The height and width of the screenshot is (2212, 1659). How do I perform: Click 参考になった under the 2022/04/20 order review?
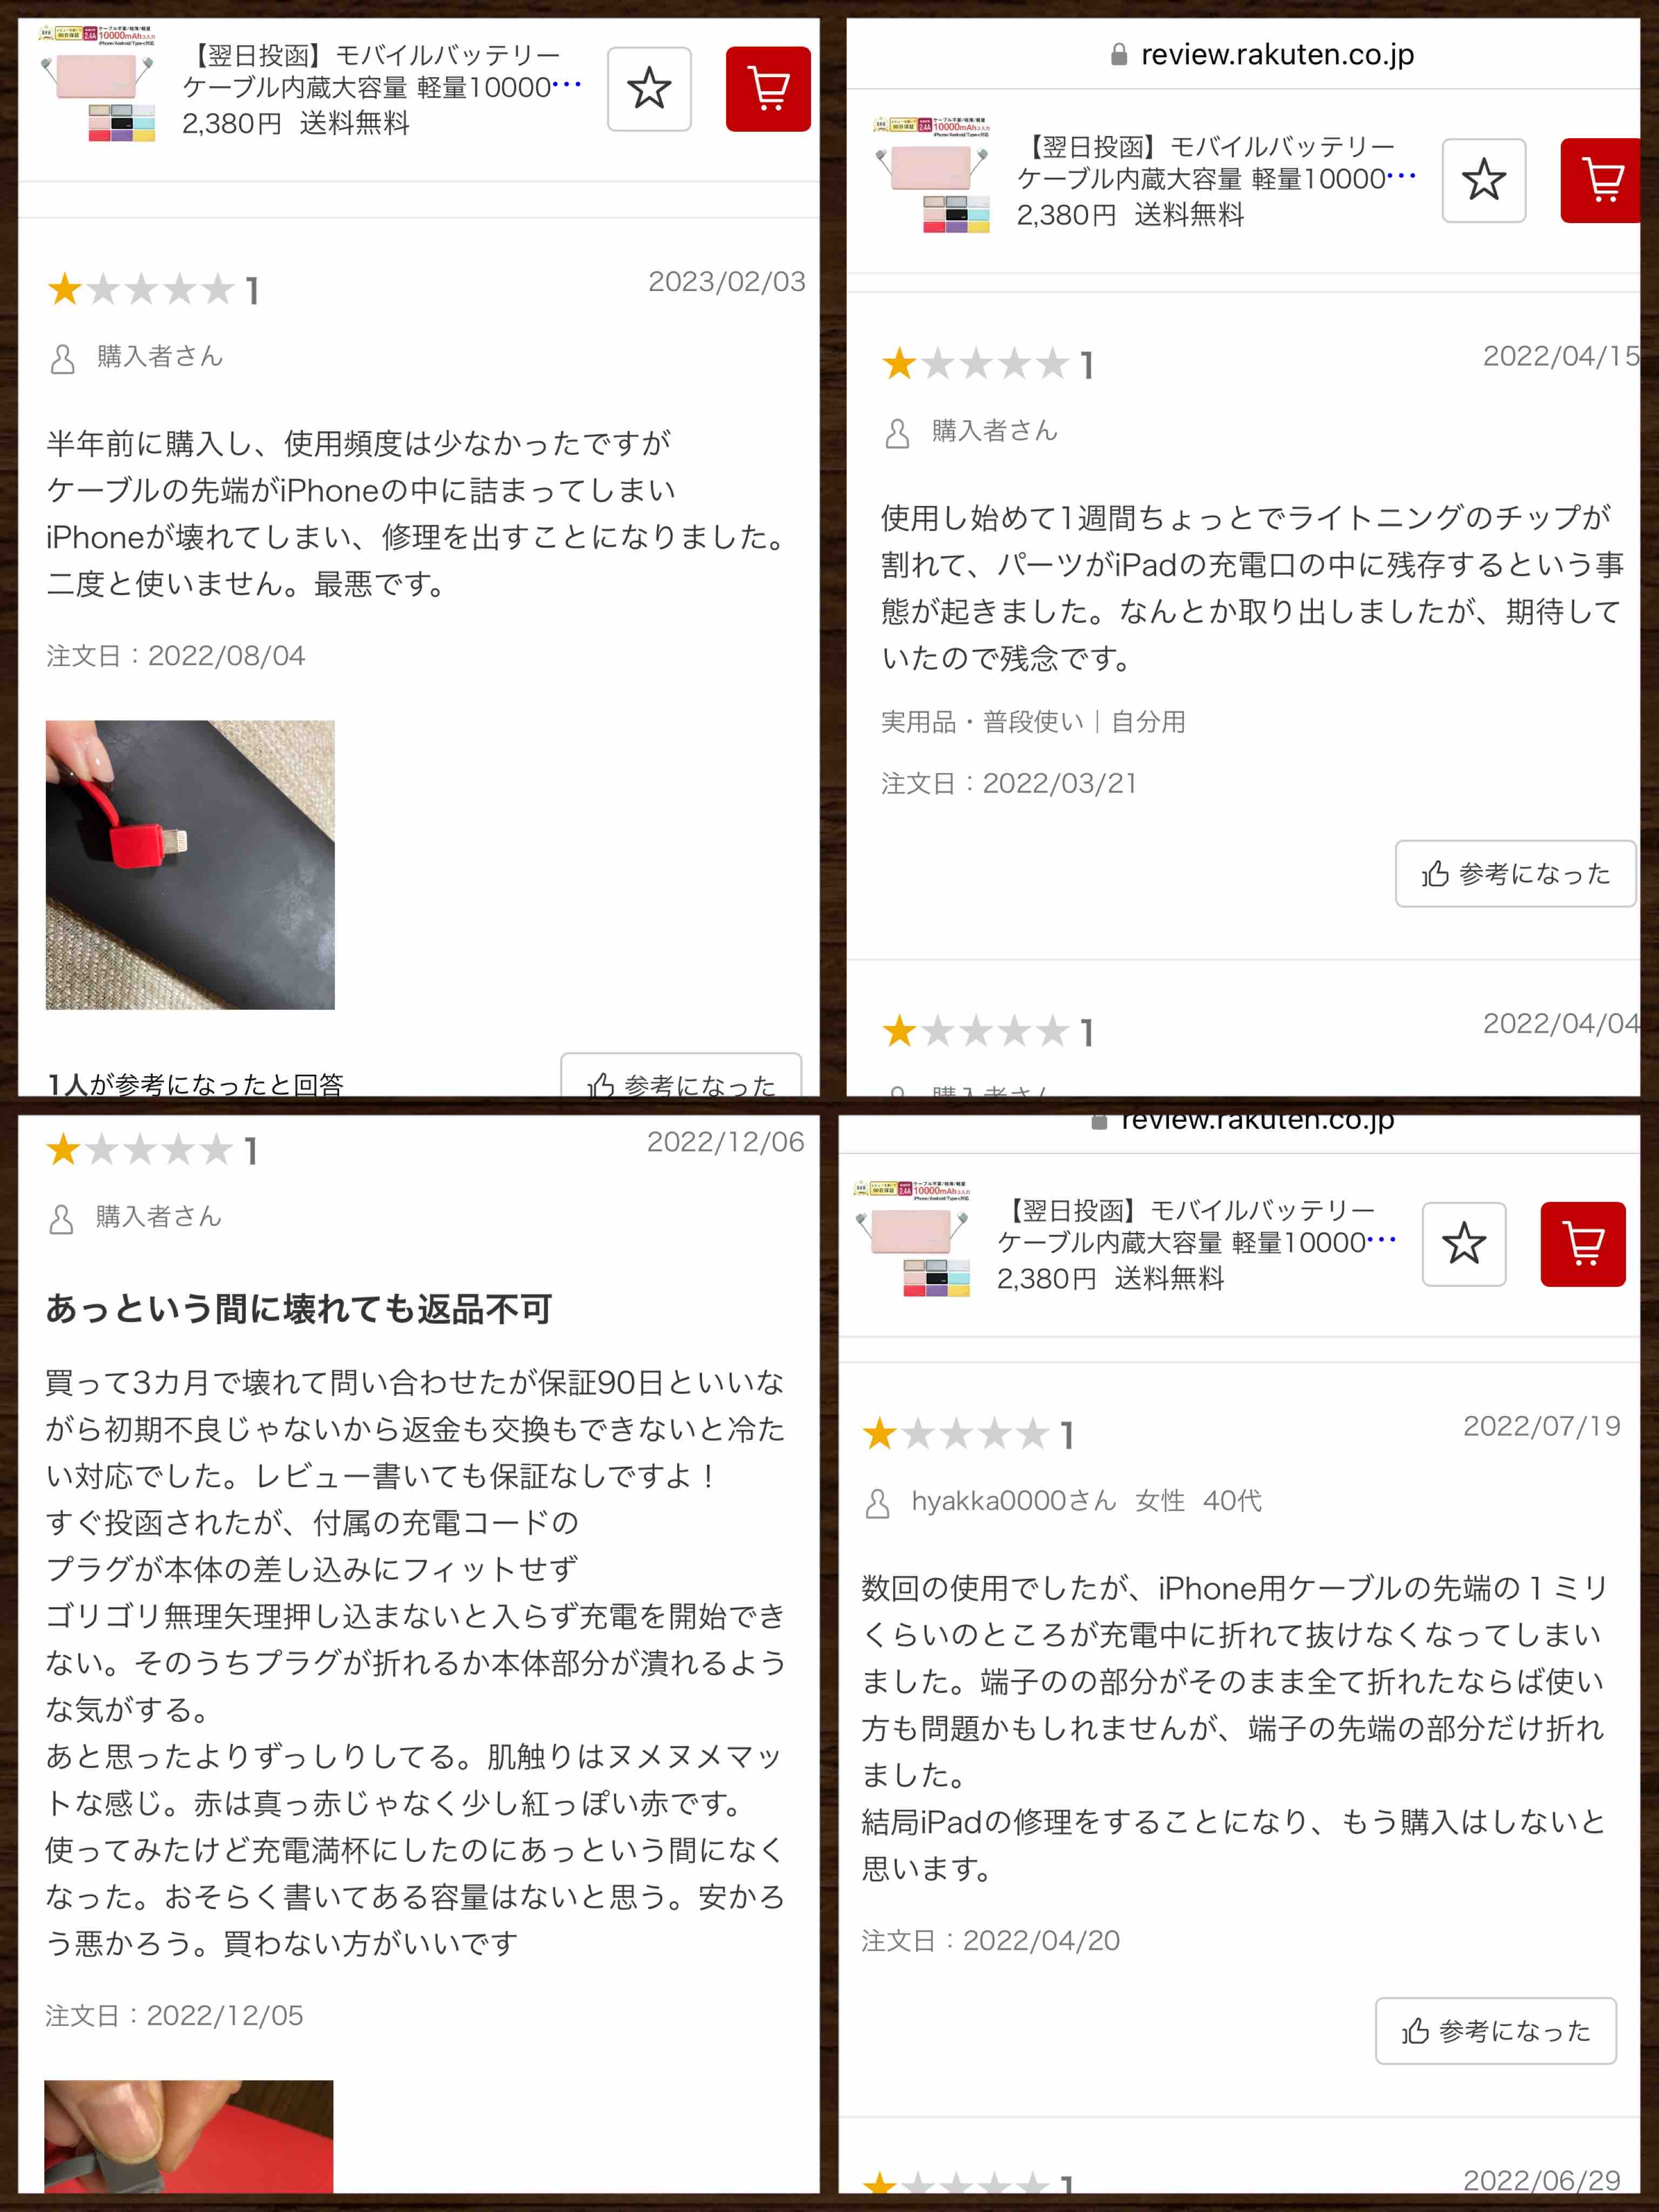pos(1495,2031)
